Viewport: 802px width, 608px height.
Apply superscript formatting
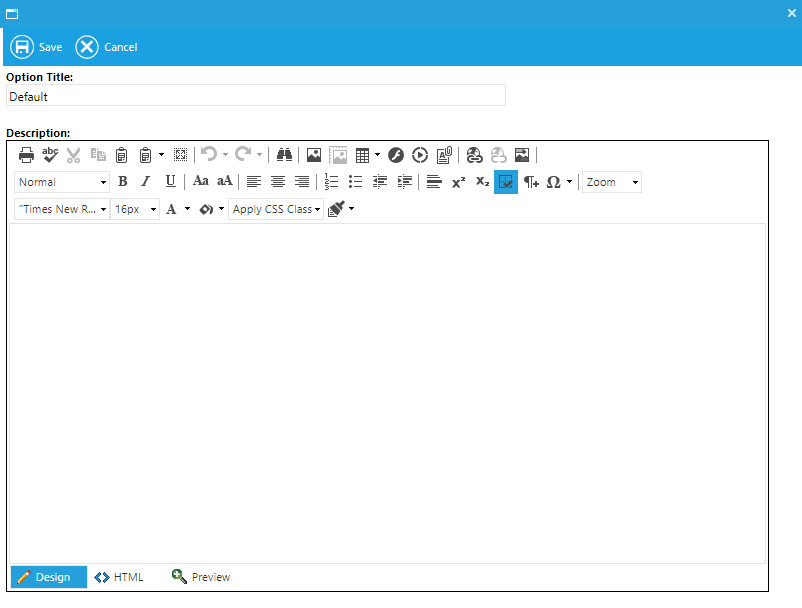coord(458,182)
